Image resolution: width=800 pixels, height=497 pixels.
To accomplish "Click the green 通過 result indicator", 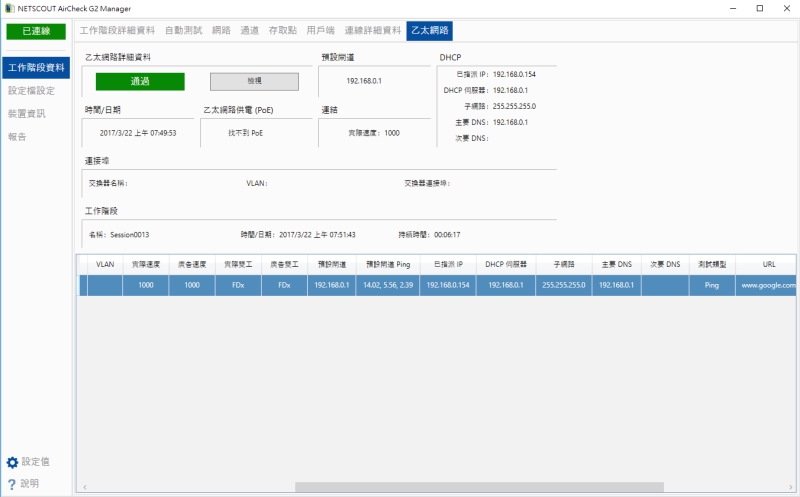I will pyautogui.click(x=140, y=81).
